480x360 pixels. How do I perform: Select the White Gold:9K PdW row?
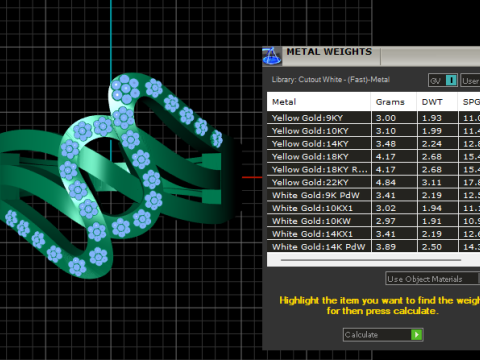pyautogui.click(x=373, y=195)
